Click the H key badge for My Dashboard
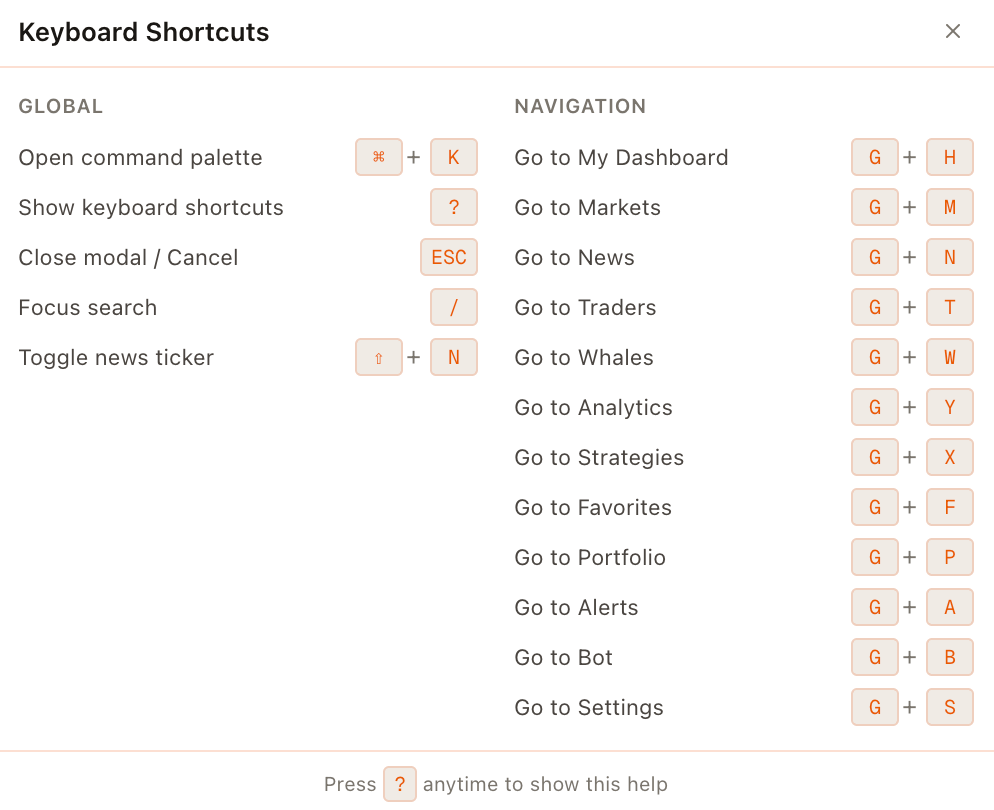 (949, 157)
